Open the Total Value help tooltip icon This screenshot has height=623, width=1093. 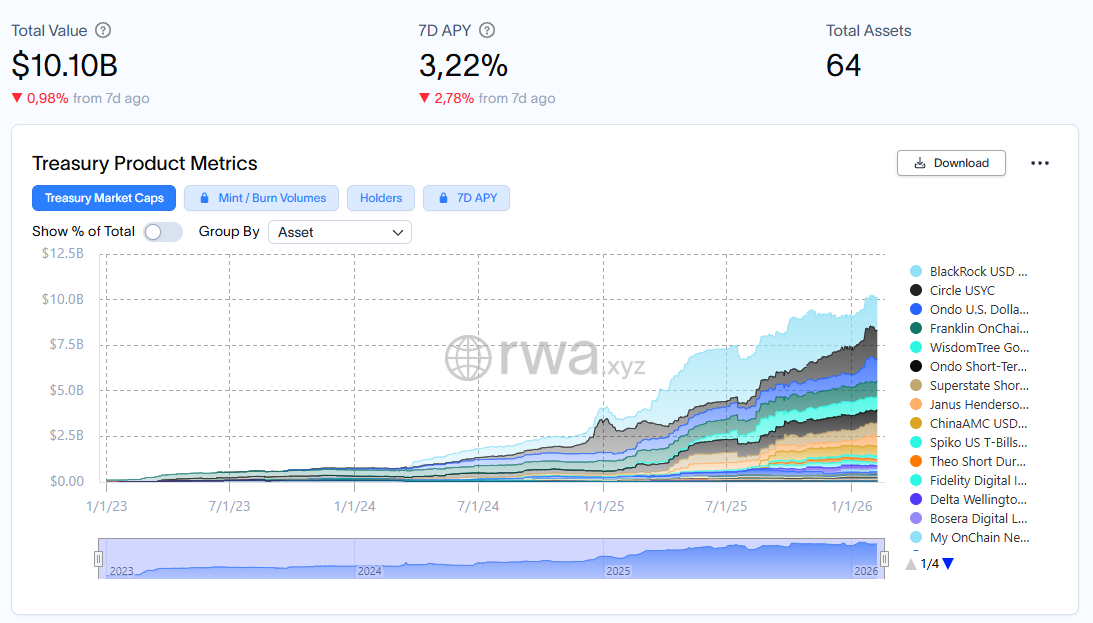coord(102,31)
